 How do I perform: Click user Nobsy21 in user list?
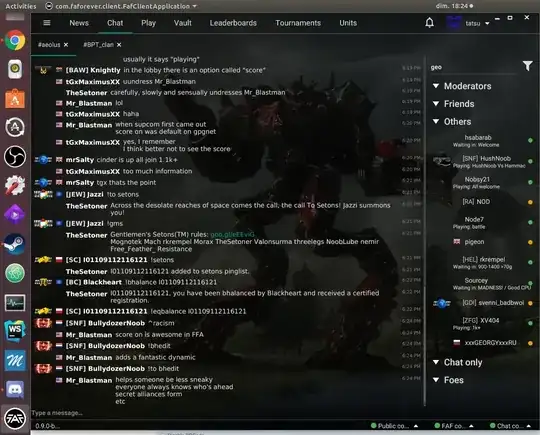pyautogui.click(x=477, y=179)
